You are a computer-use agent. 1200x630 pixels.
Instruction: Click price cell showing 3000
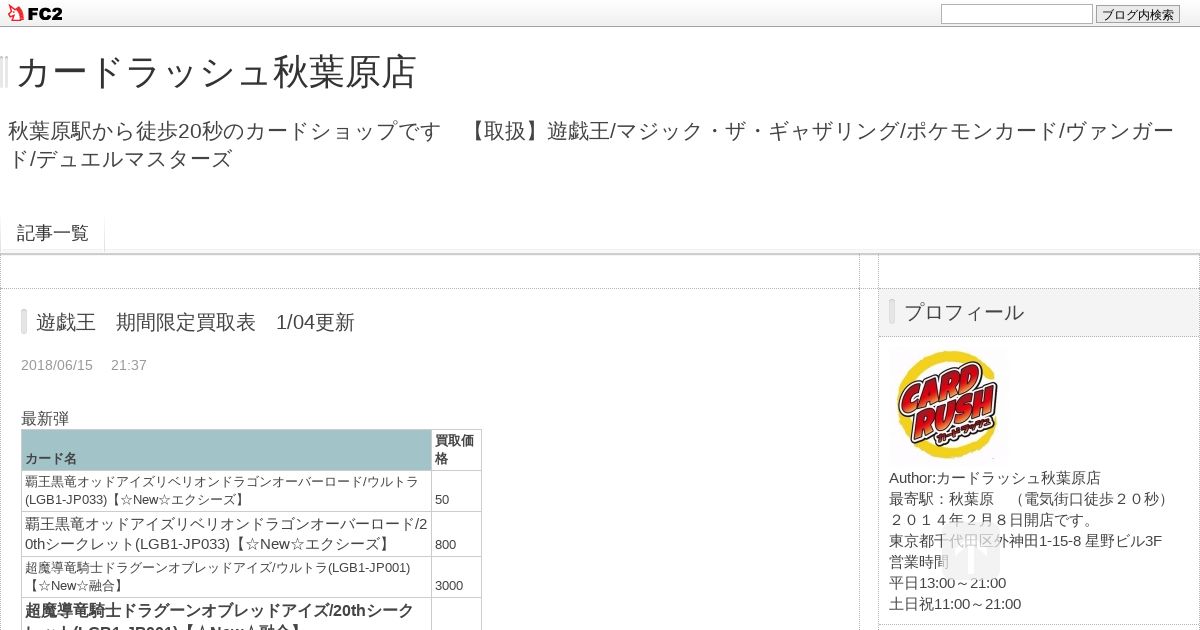click(456, 577)
